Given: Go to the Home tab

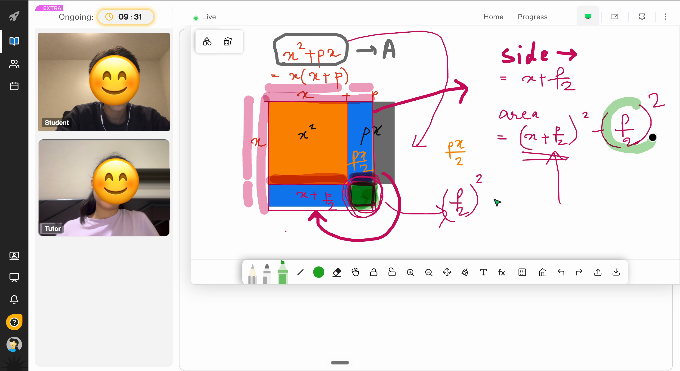Looking at the screenshot, I should pyautogui.click(x=494, y=17).
